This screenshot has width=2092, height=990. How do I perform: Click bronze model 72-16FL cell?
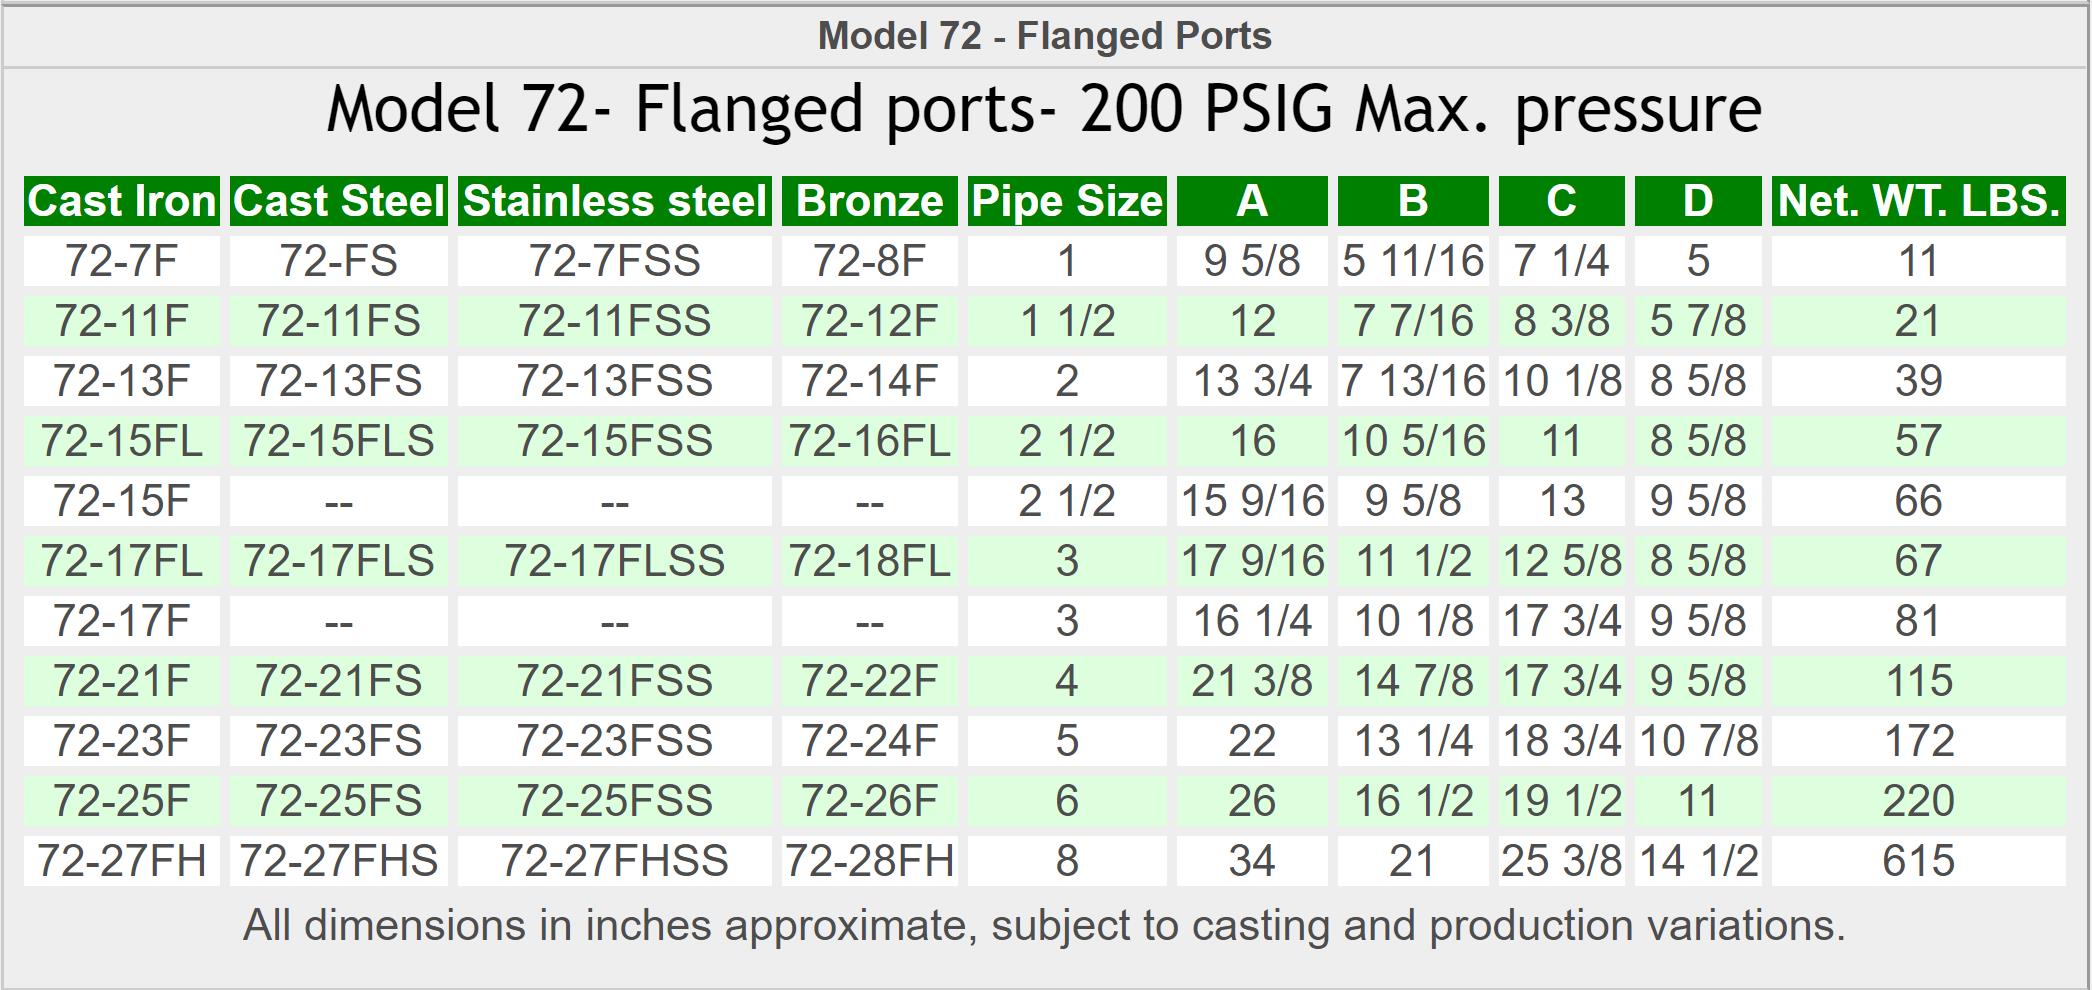869,441
